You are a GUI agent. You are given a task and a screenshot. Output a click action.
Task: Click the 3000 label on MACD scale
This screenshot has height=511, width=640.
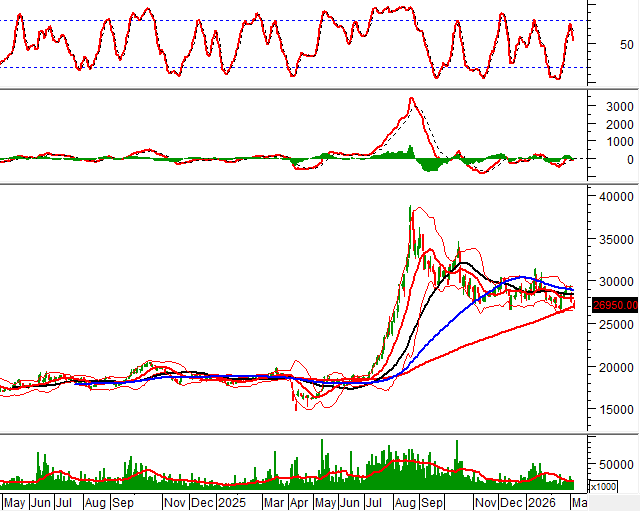tap(617, 106)
